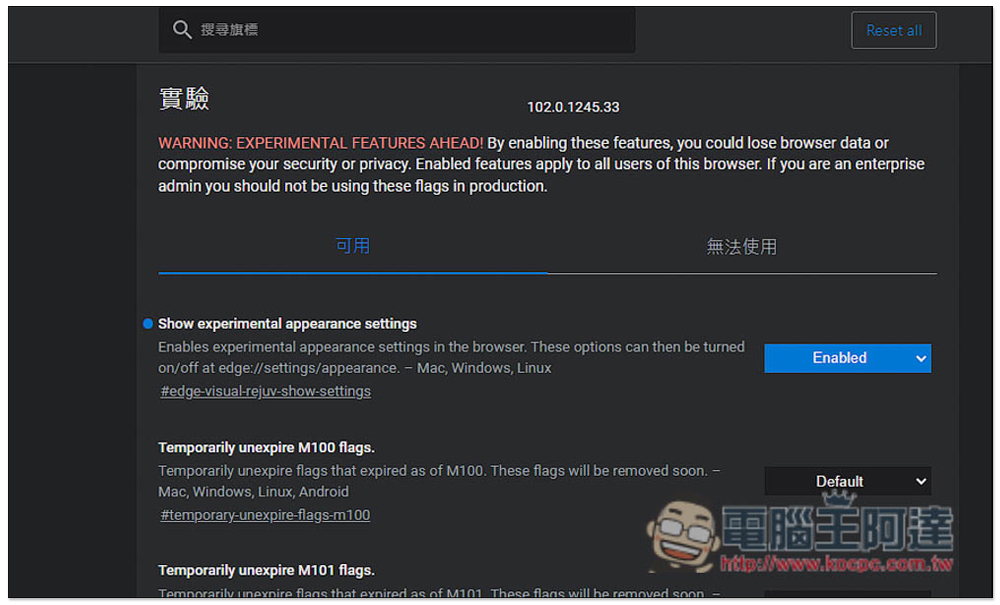The height and width of the screenshot is (605, 1000).
Task: Switch to the 無法使用 tab
Action: pyautogui.click(x=742, y=246)
